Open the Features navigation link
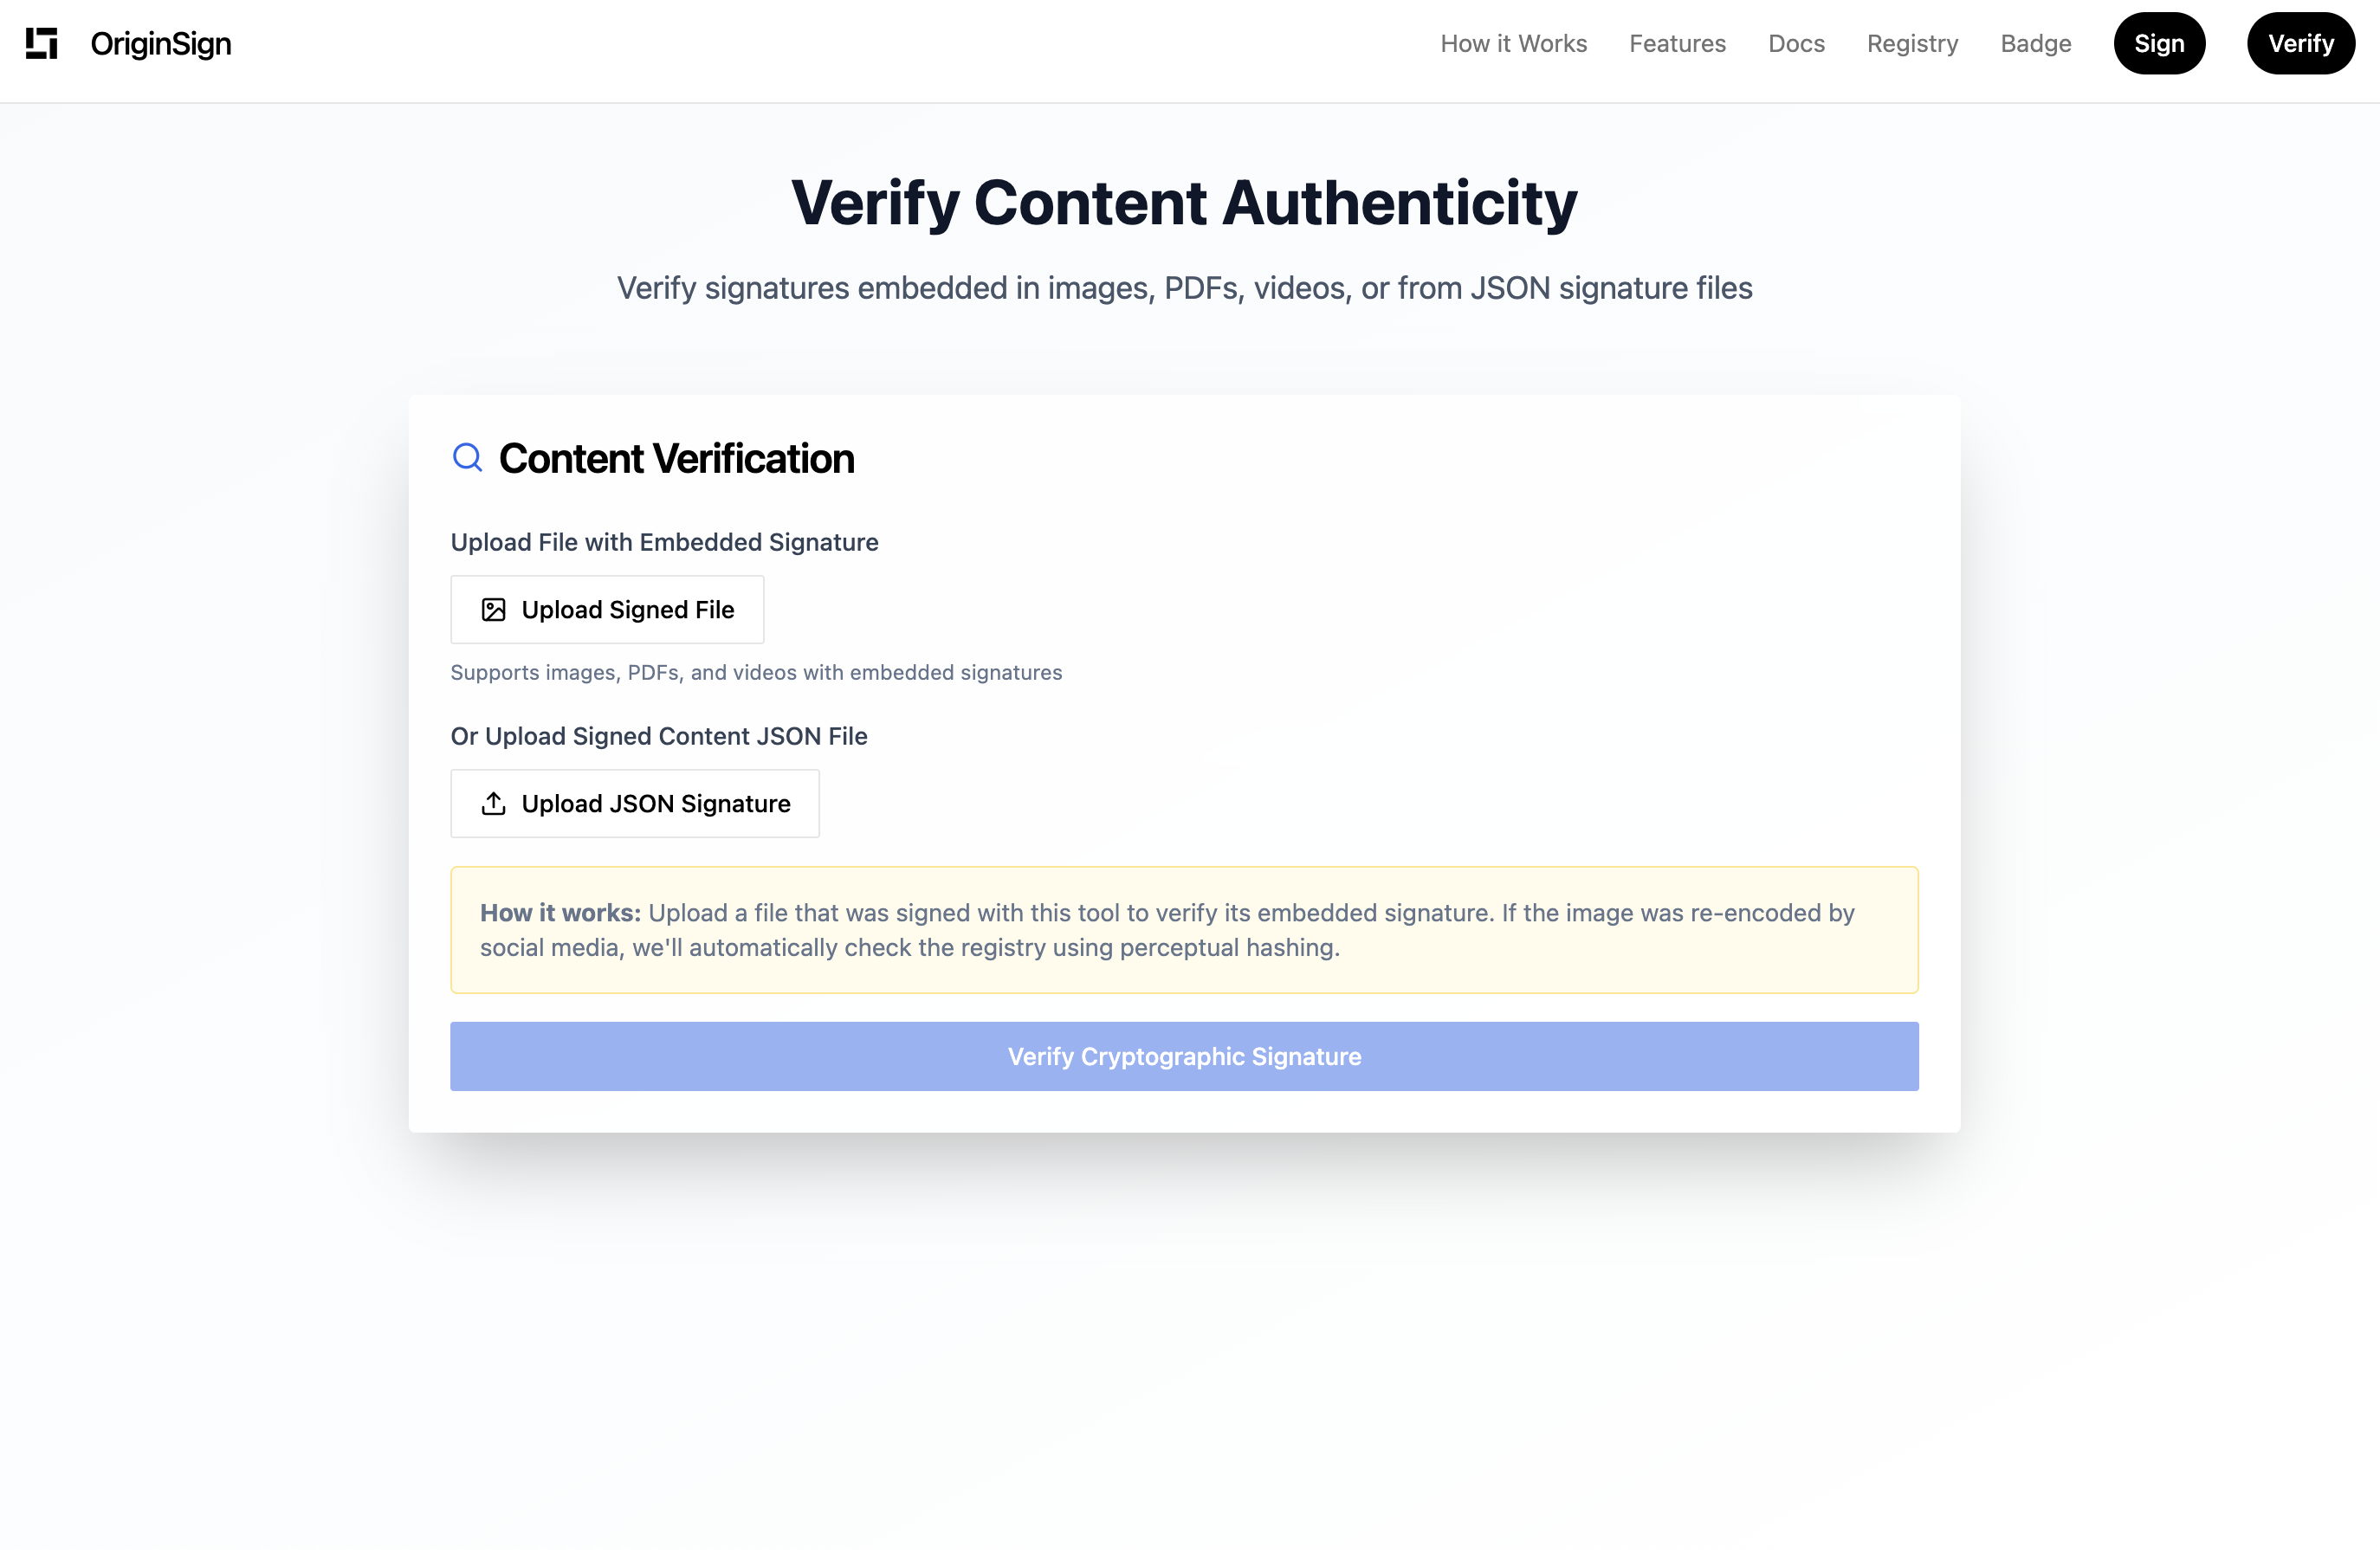This screenshot has width=2380, height=1550. click(x=1677, y=43)
